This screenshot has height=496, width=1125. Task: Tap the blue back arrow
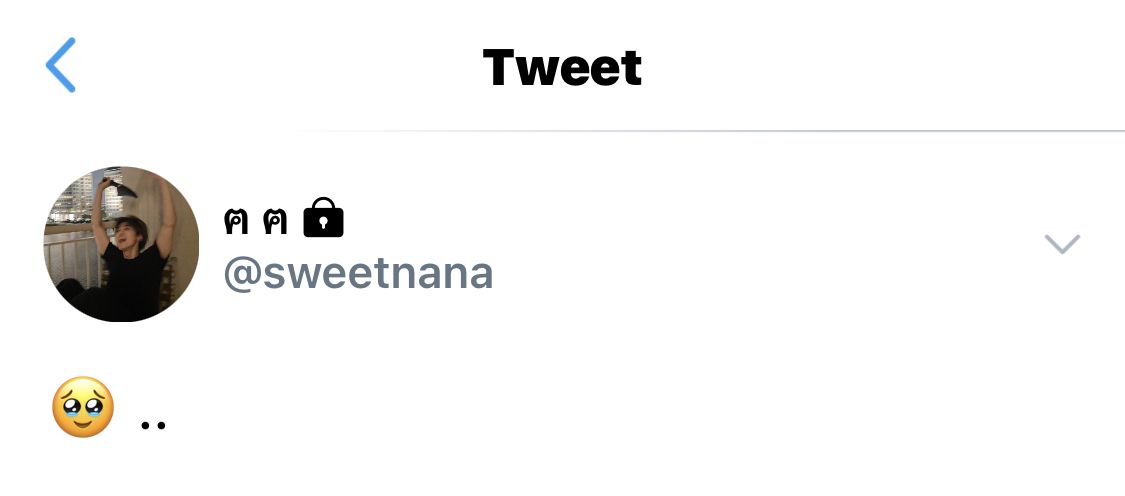coord(61,66)
